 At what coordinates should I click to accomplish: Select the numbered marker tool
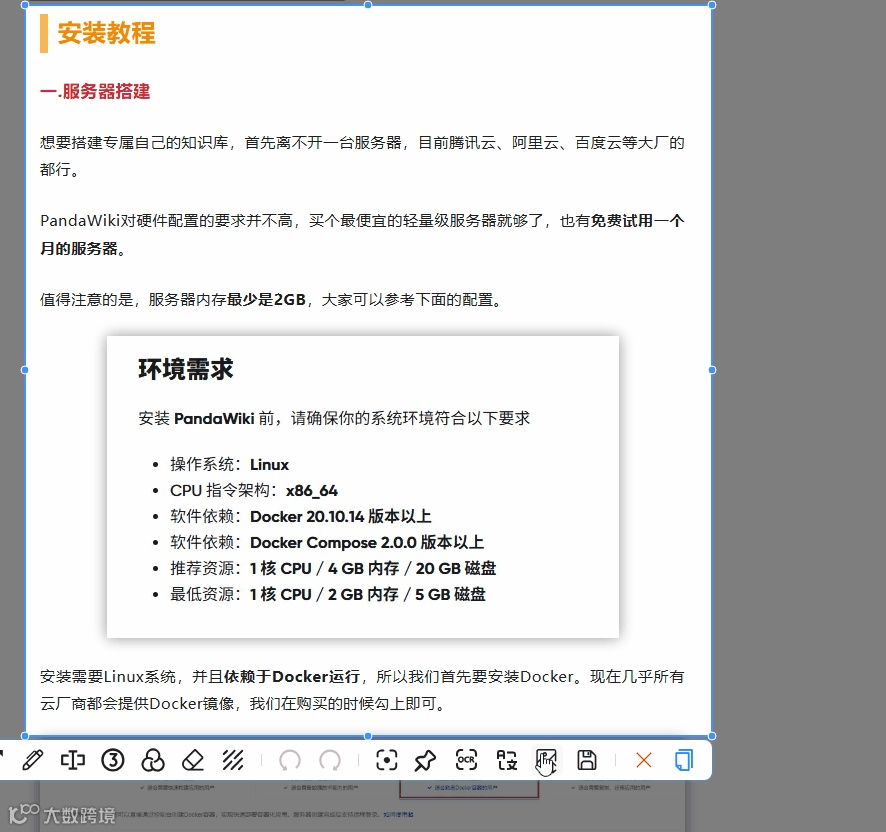112,760
